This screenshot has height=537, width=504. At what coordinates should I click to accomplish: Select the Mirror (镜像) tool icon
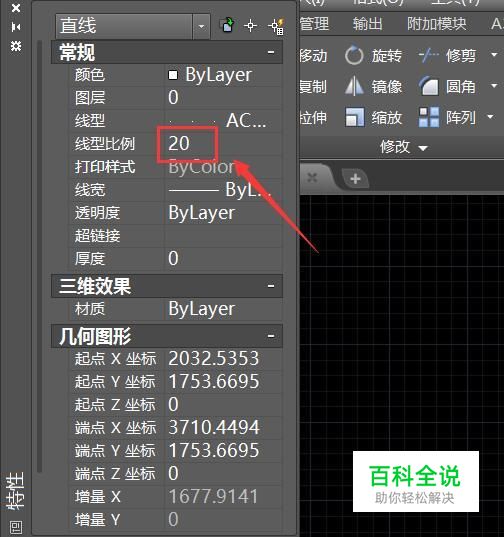pyautogui.click(x=354, y=86)
